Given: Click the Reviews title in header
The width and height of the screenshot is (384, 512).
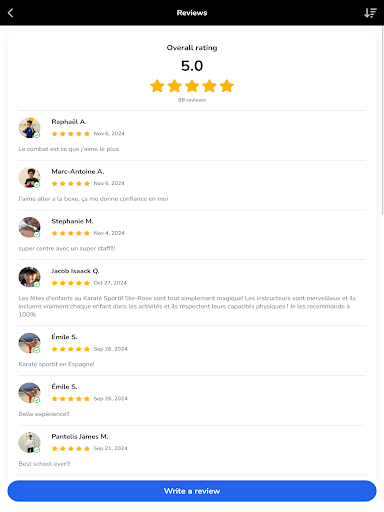Looking at the screenshot, I should click(192, 13).
